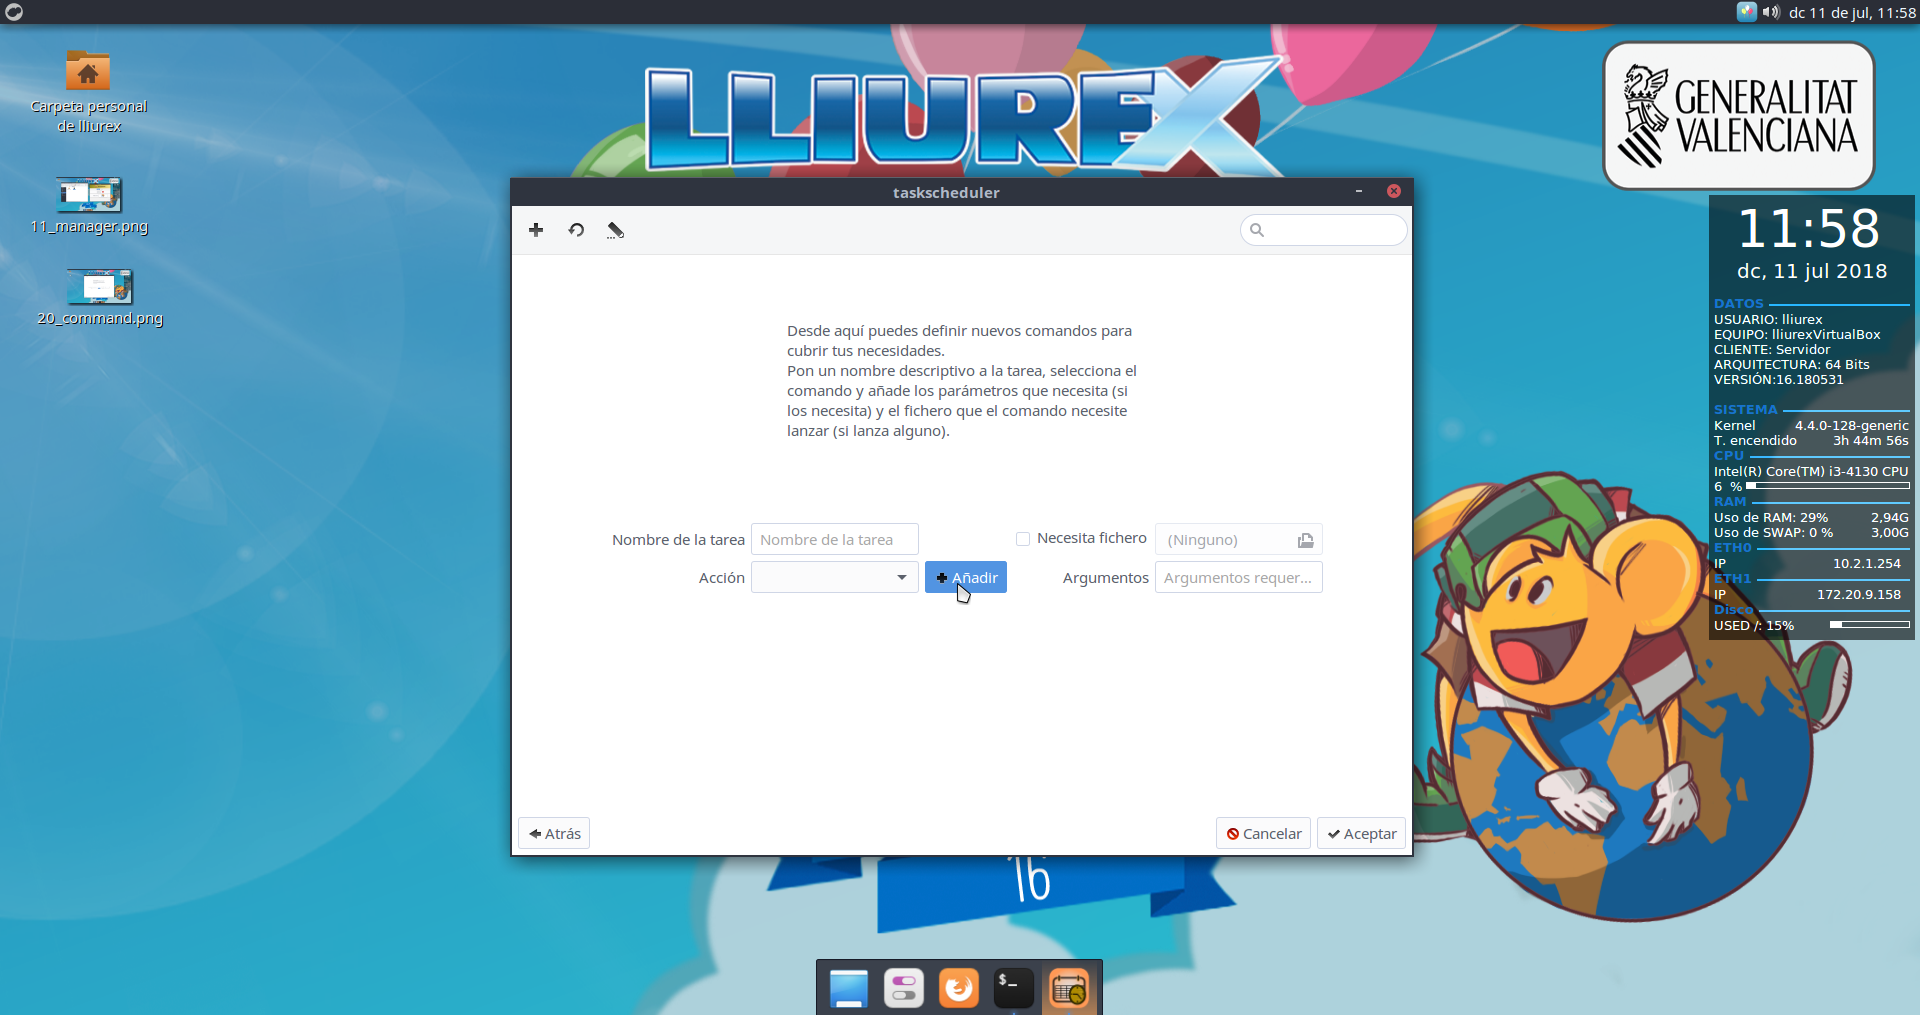1920x1015 pixels.
Task: Click the edit pencil icon in toolbar
Action: (616, 230)
